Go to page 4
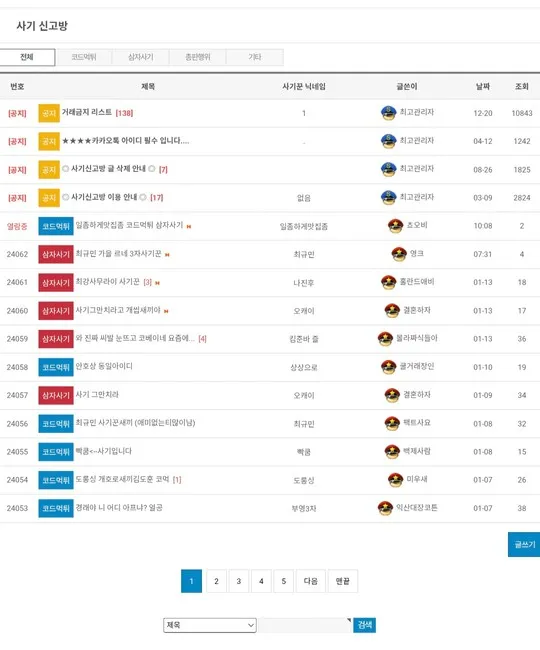This screenshot has width=540, height=650. coord(261,581)
